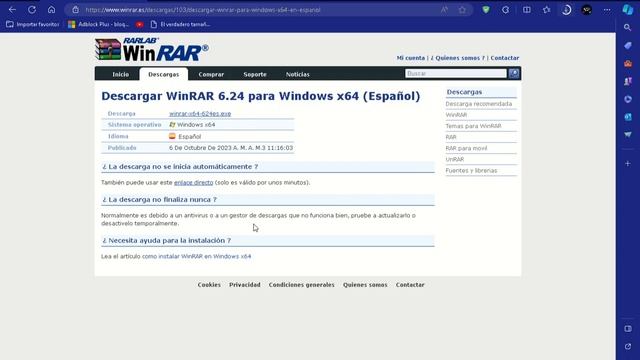Screen dimensions: 640x360
Task: Open the green shield extension icon
Action: (486, 10)
